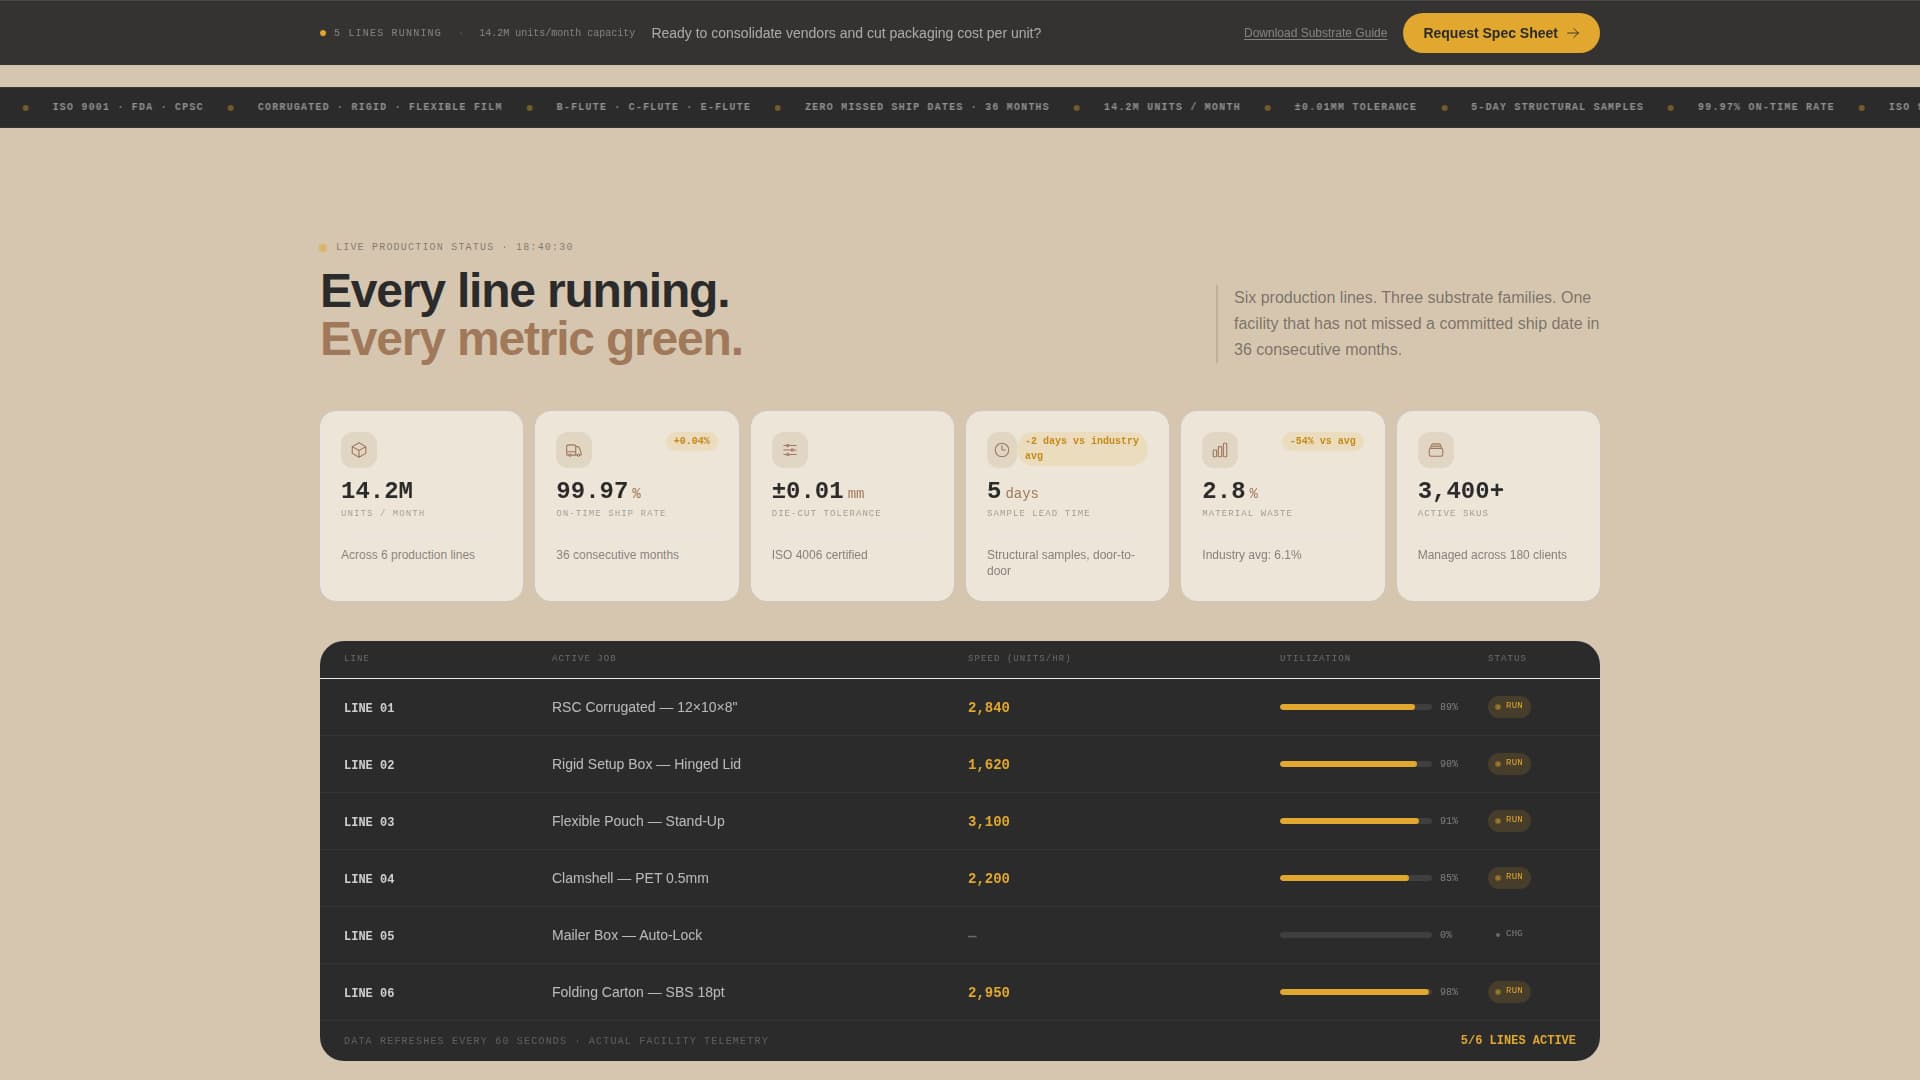Select the Clamshell — PET 0.5mm table row
The width and height of the screenshot is (1920, 1080).
(960, 878)
